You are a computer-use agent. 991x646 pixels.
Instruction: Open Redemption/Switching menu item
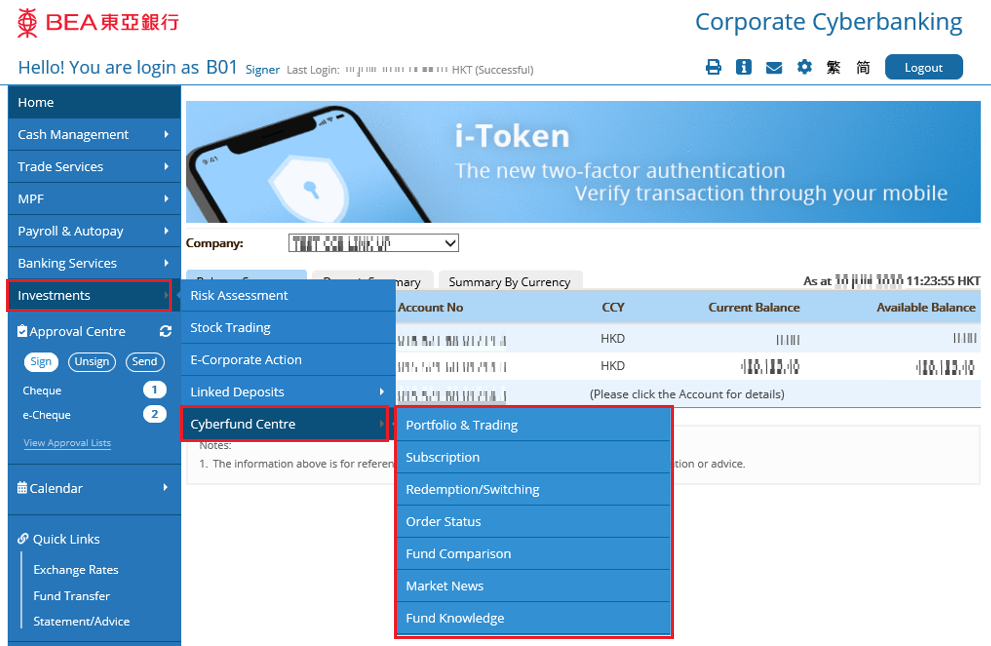[x=533, y=489]
